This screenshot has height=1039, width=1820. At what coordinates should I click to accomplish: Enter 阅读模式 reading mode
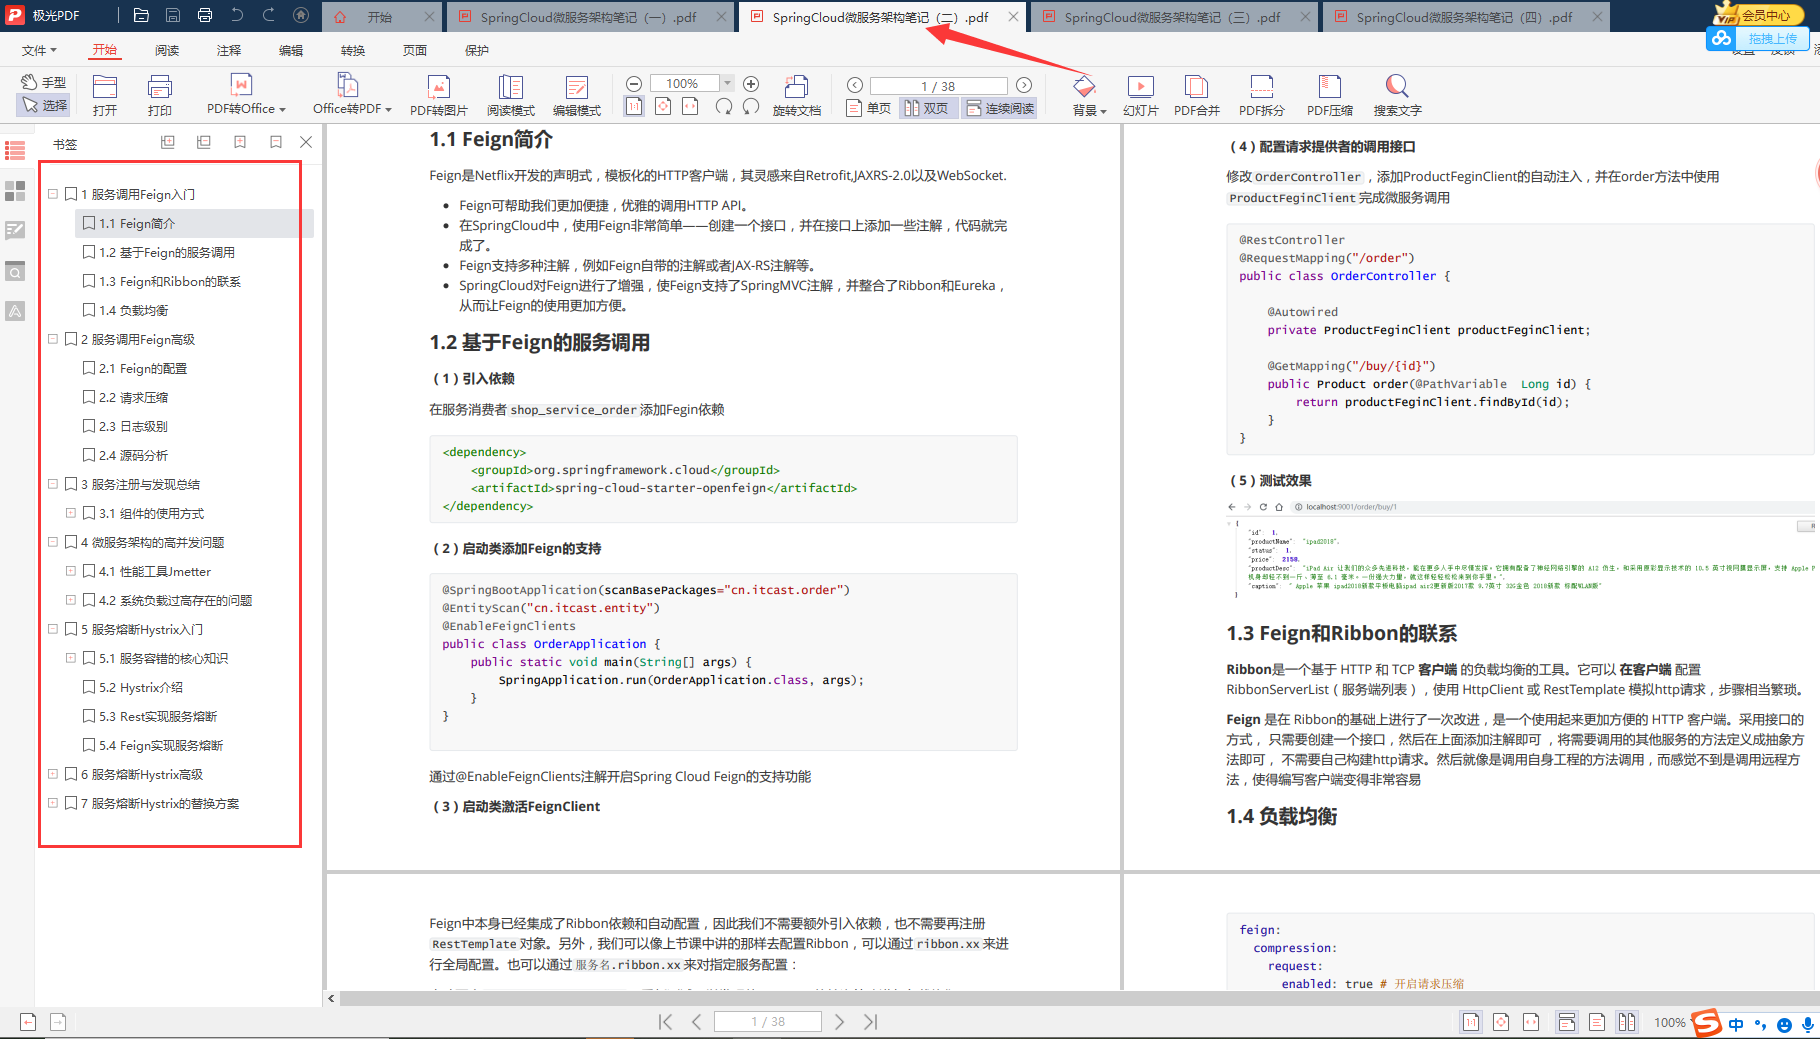[511, 95]
